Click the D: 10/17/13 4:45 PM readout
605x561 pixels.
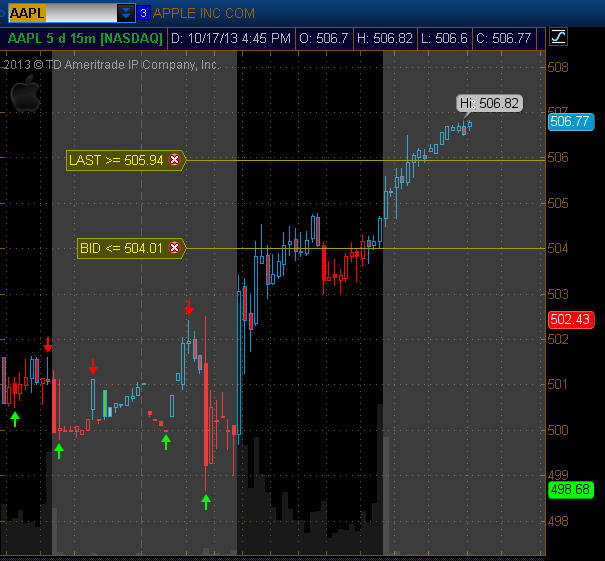231,39
